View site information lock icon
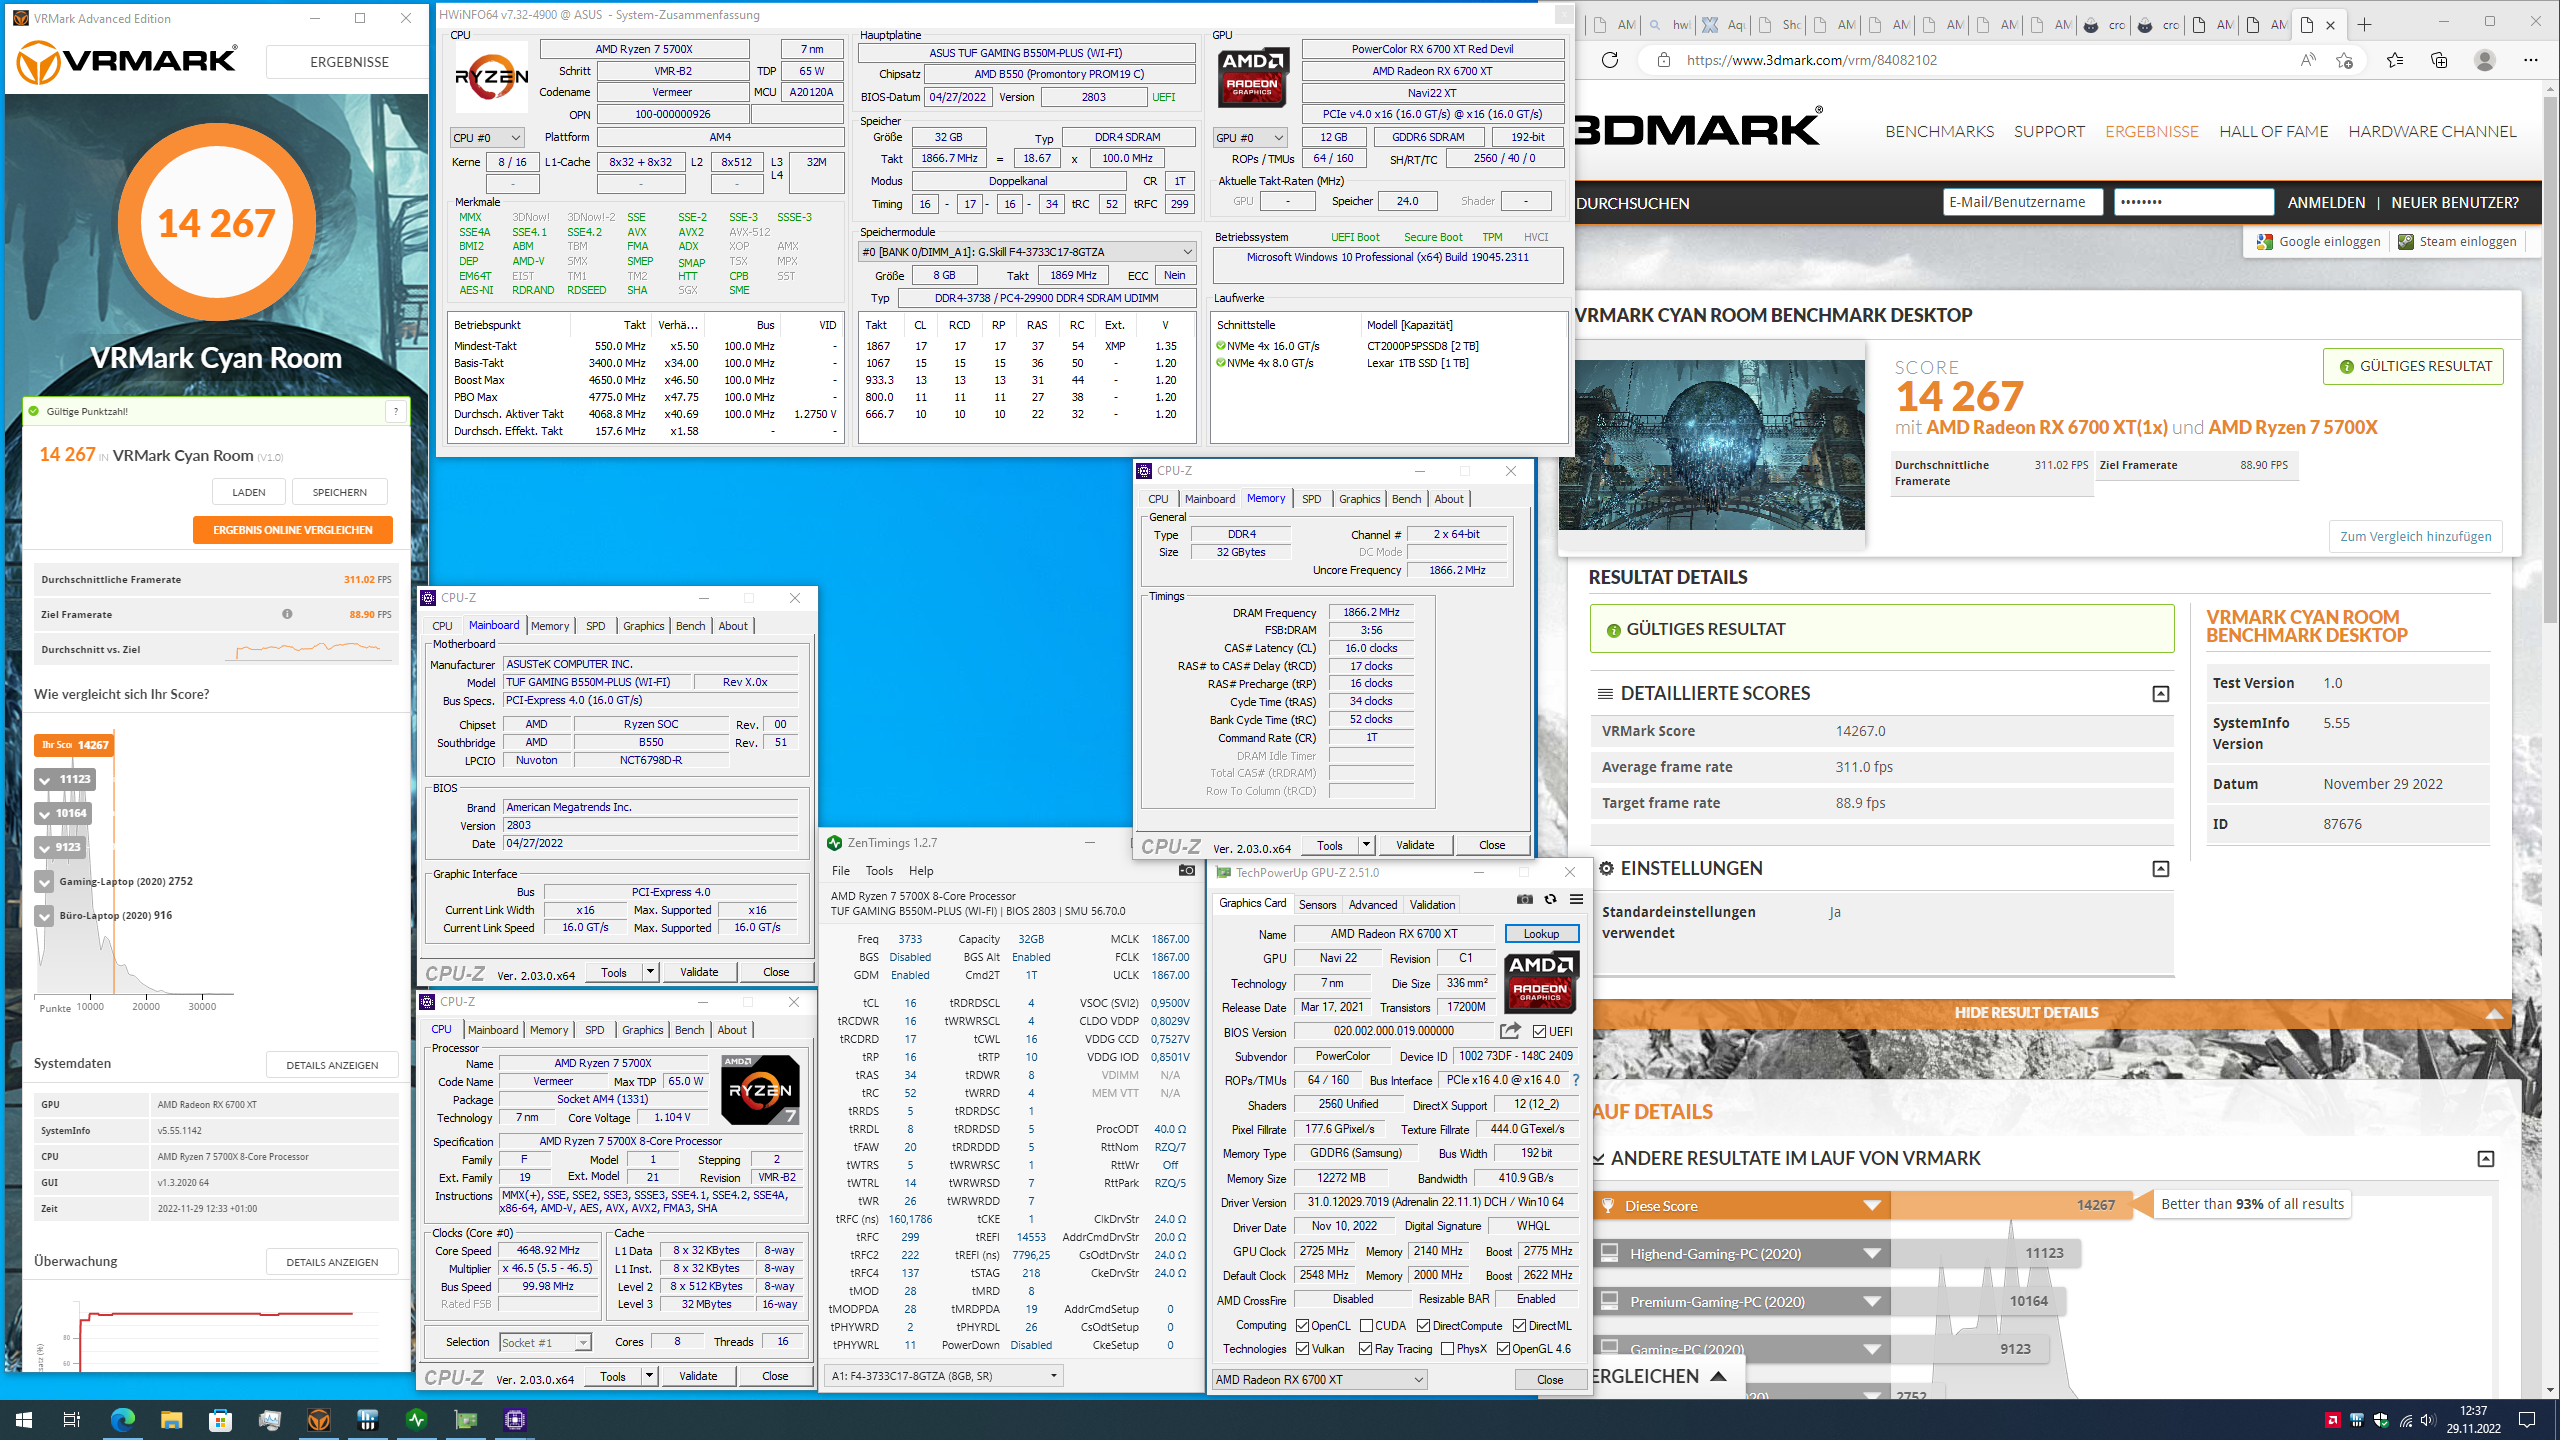Viewport: 2560px width, 1440px height. (1664, 60)
